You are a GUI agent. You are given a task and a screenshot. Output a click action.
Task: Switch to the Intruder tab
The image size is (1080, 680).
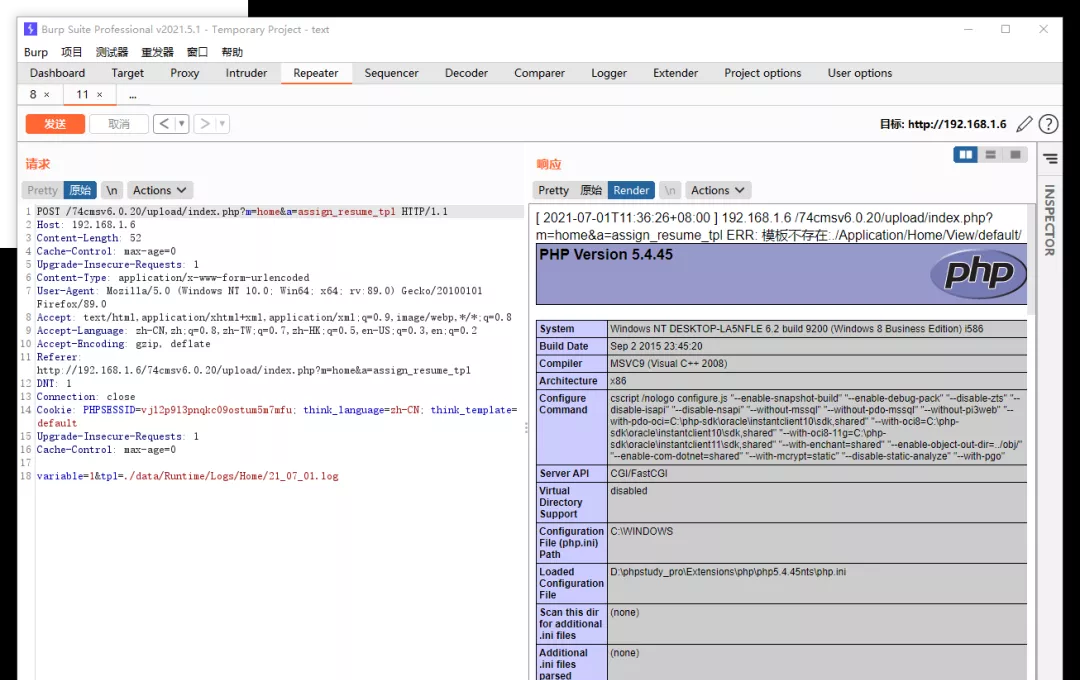[246, 73]
